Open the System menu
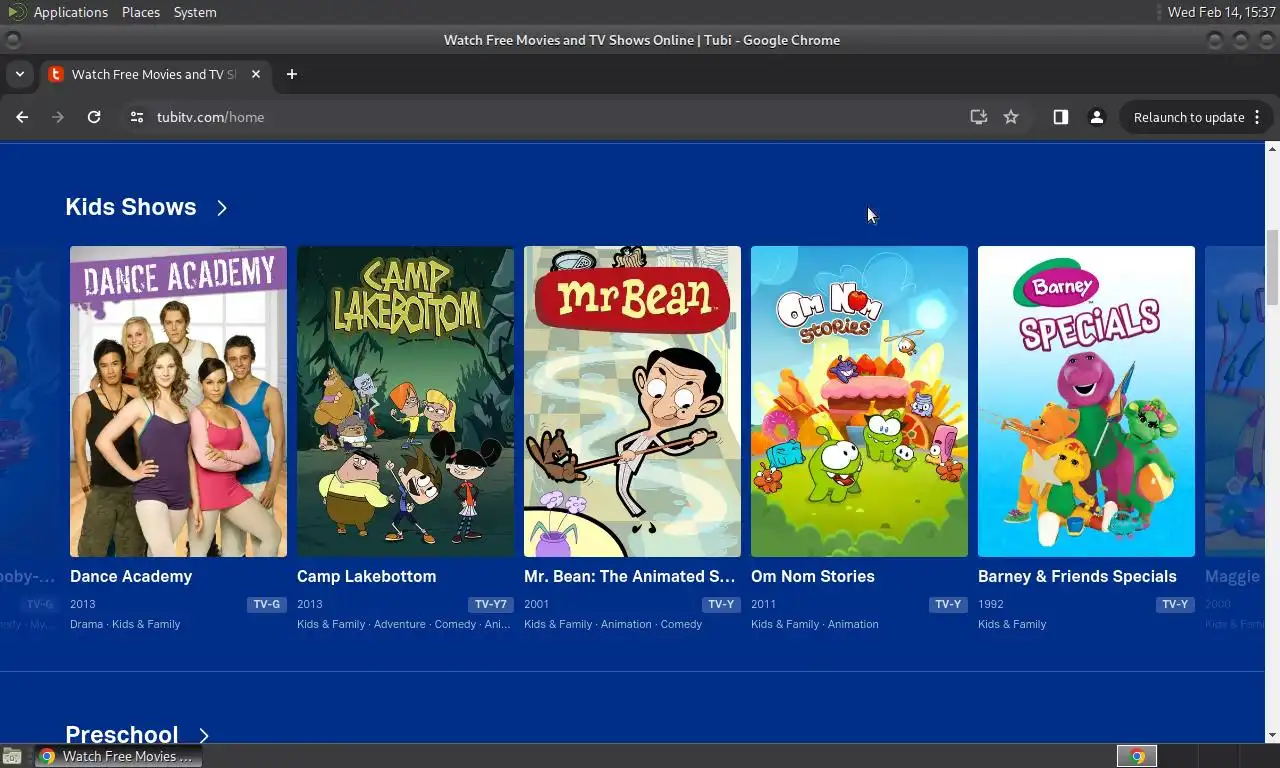This screenshot has width=1280, height=768. click(x=195, y=12)
